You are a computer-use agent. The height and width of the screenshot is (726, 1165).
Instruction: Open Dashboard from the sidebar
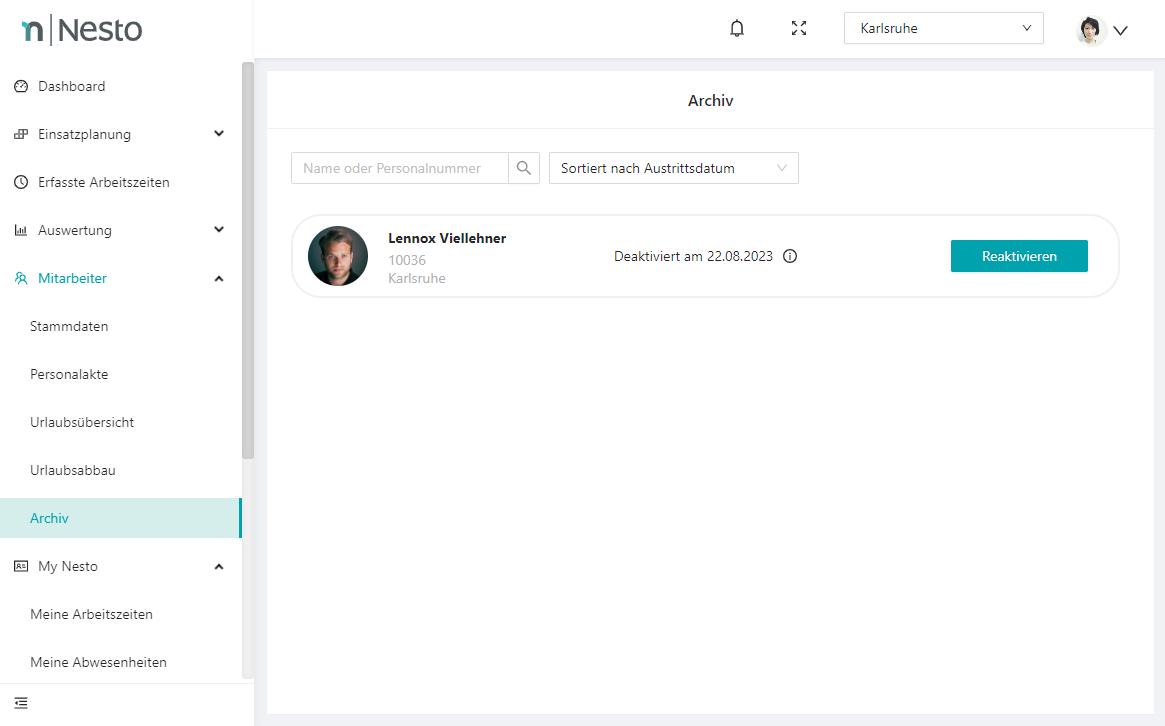[x=71, y=86]
